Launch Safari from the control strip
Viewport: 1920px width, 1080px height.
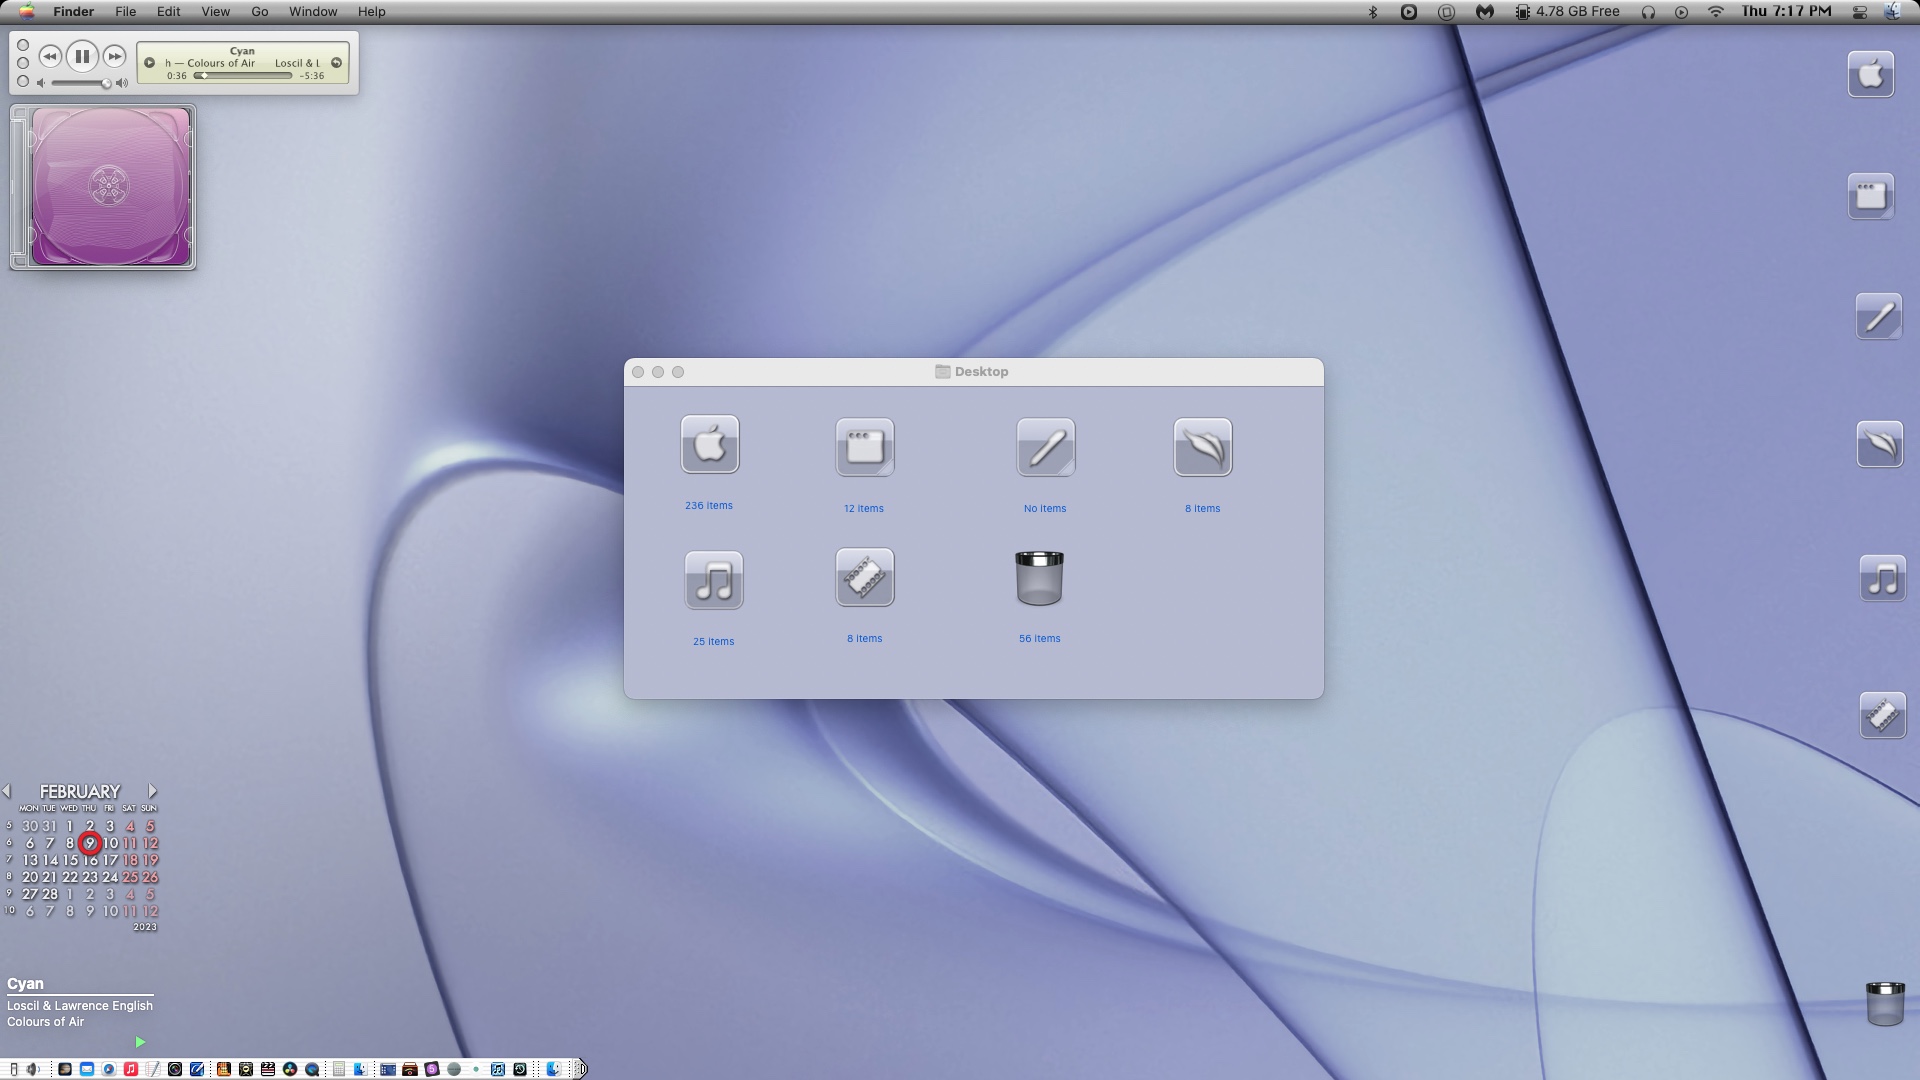[x=109, y=1069]
